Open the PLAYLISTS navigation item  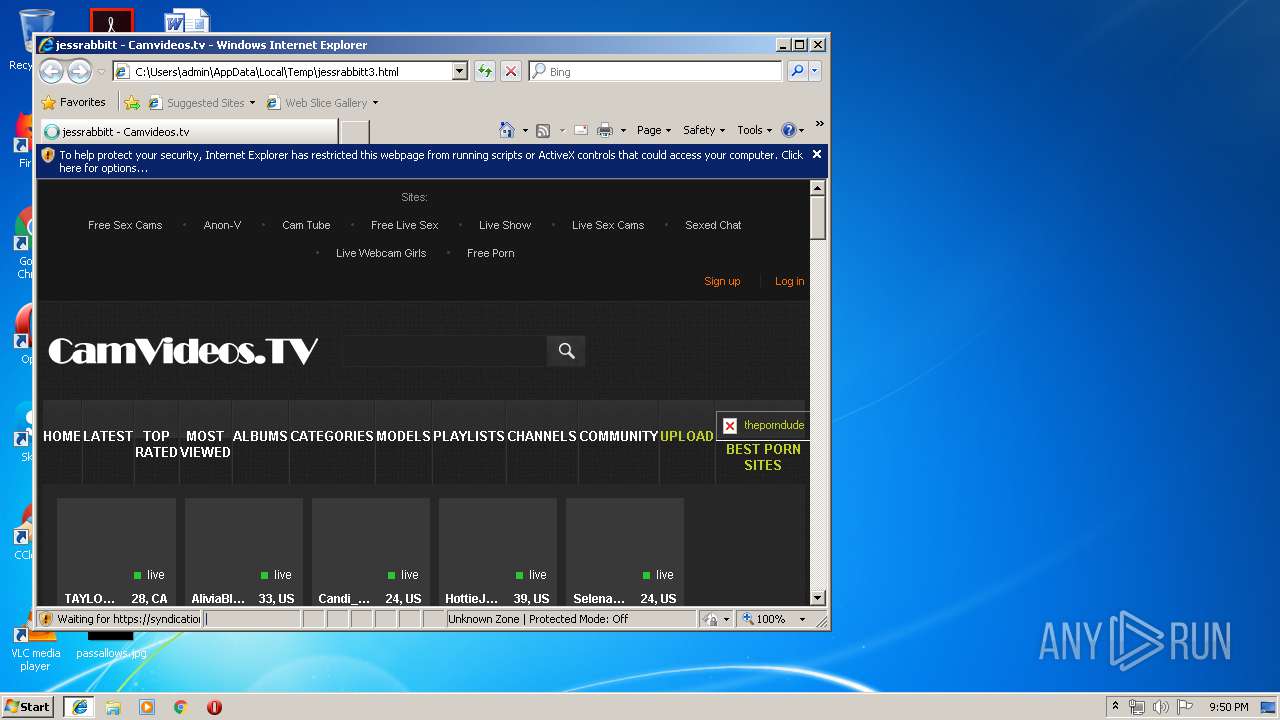click(469, 436)
